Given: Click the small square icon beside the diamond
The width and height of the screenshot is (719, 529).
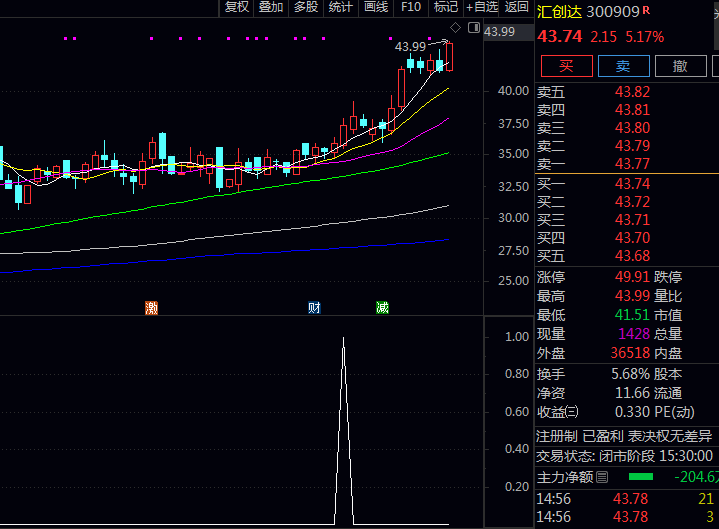Looking at the screenshot, I should coord(473,26).
